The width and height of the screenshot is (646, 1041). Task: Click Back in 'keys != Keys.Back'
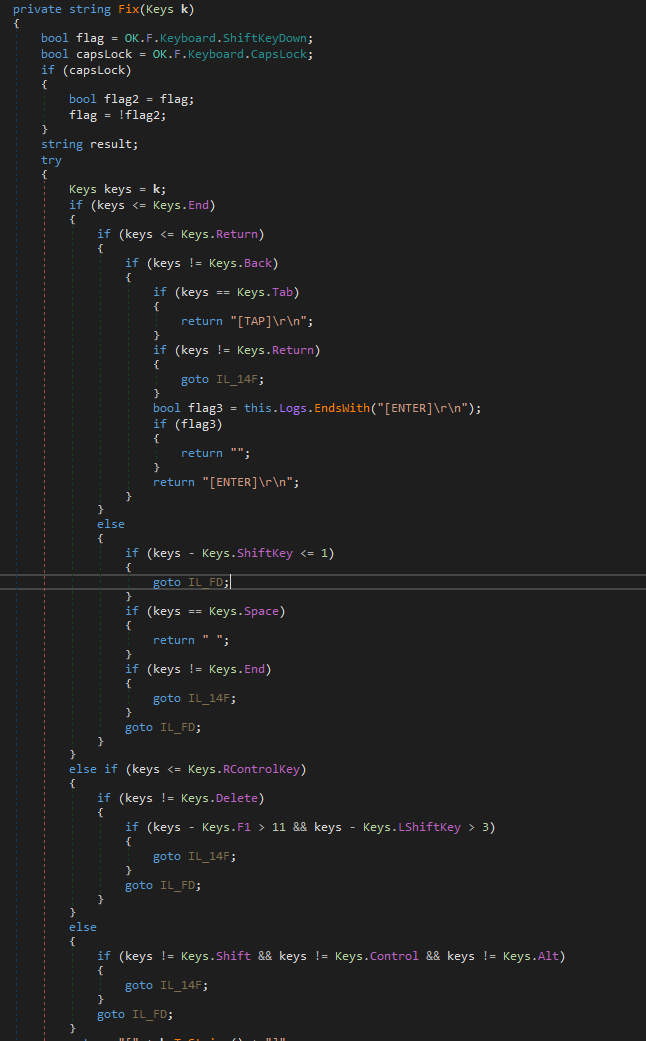[x=258, y=263]
